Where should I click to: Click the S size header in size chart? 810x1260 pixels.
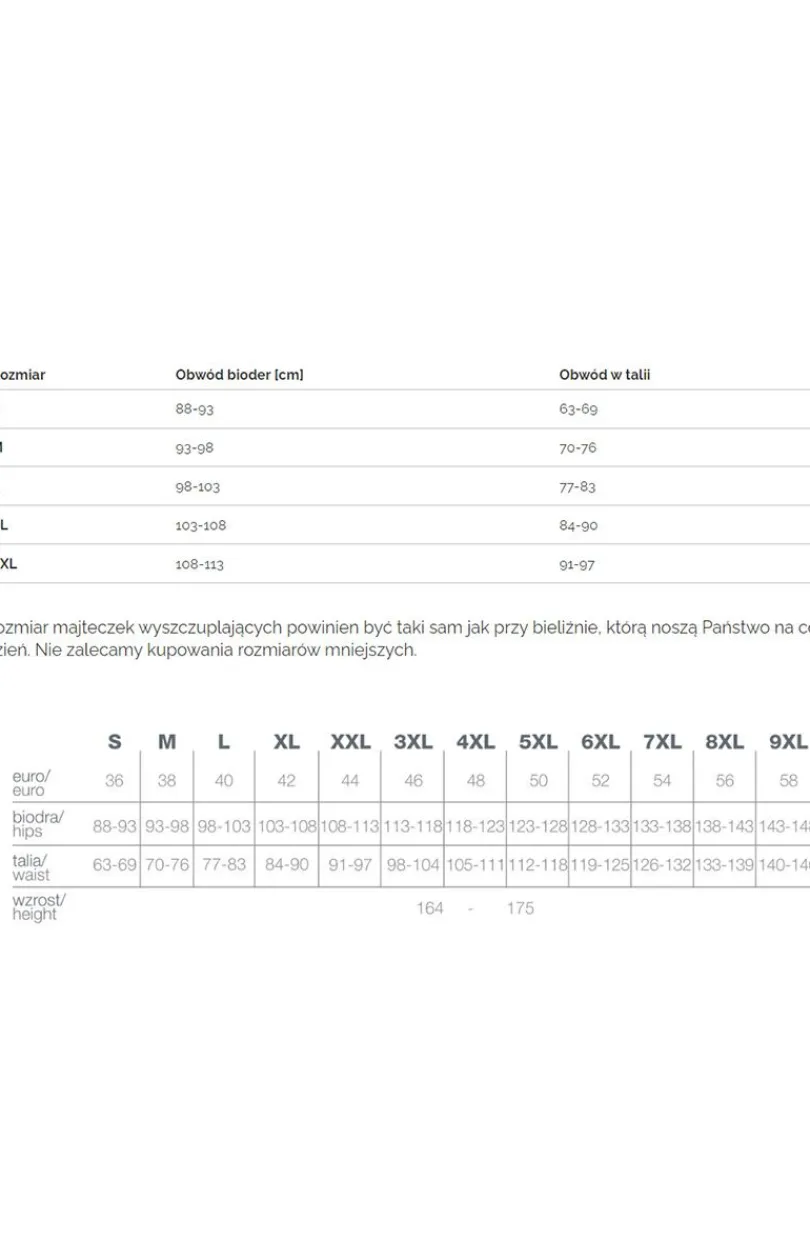click(x=115, y=742)
